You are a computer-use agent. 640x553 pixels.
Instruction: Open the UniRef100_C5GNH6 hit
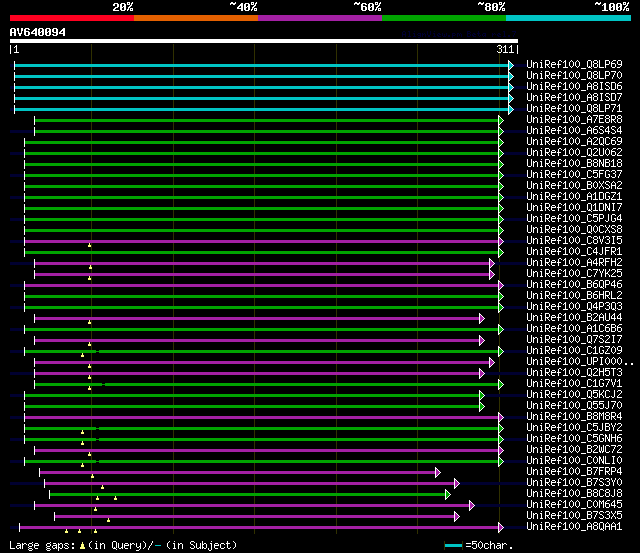tap(574, 439)
